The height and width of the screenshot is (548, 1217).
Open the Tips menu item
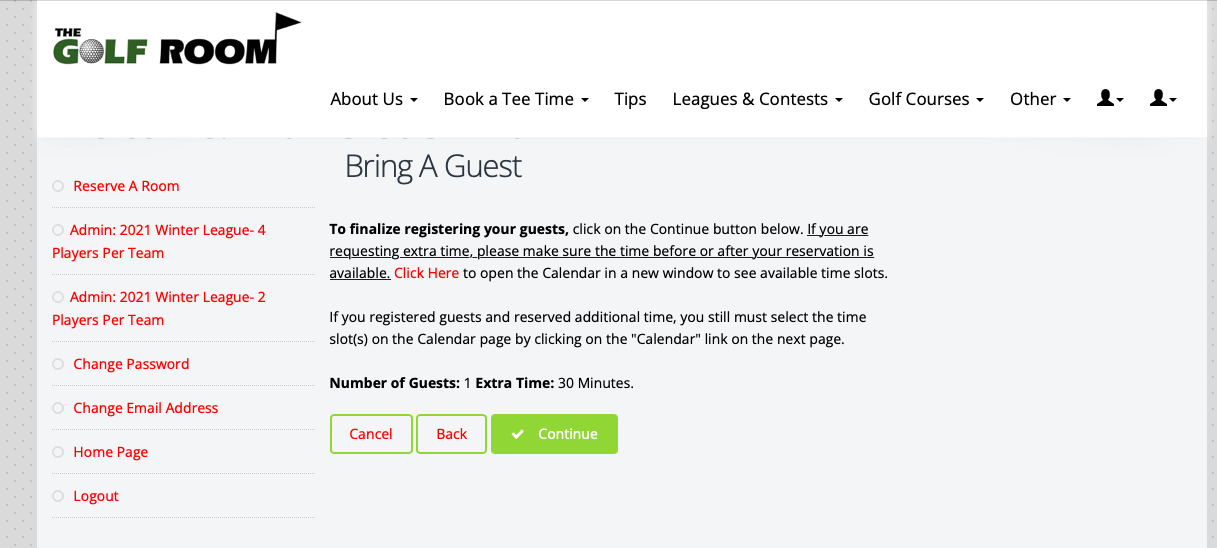630,99
